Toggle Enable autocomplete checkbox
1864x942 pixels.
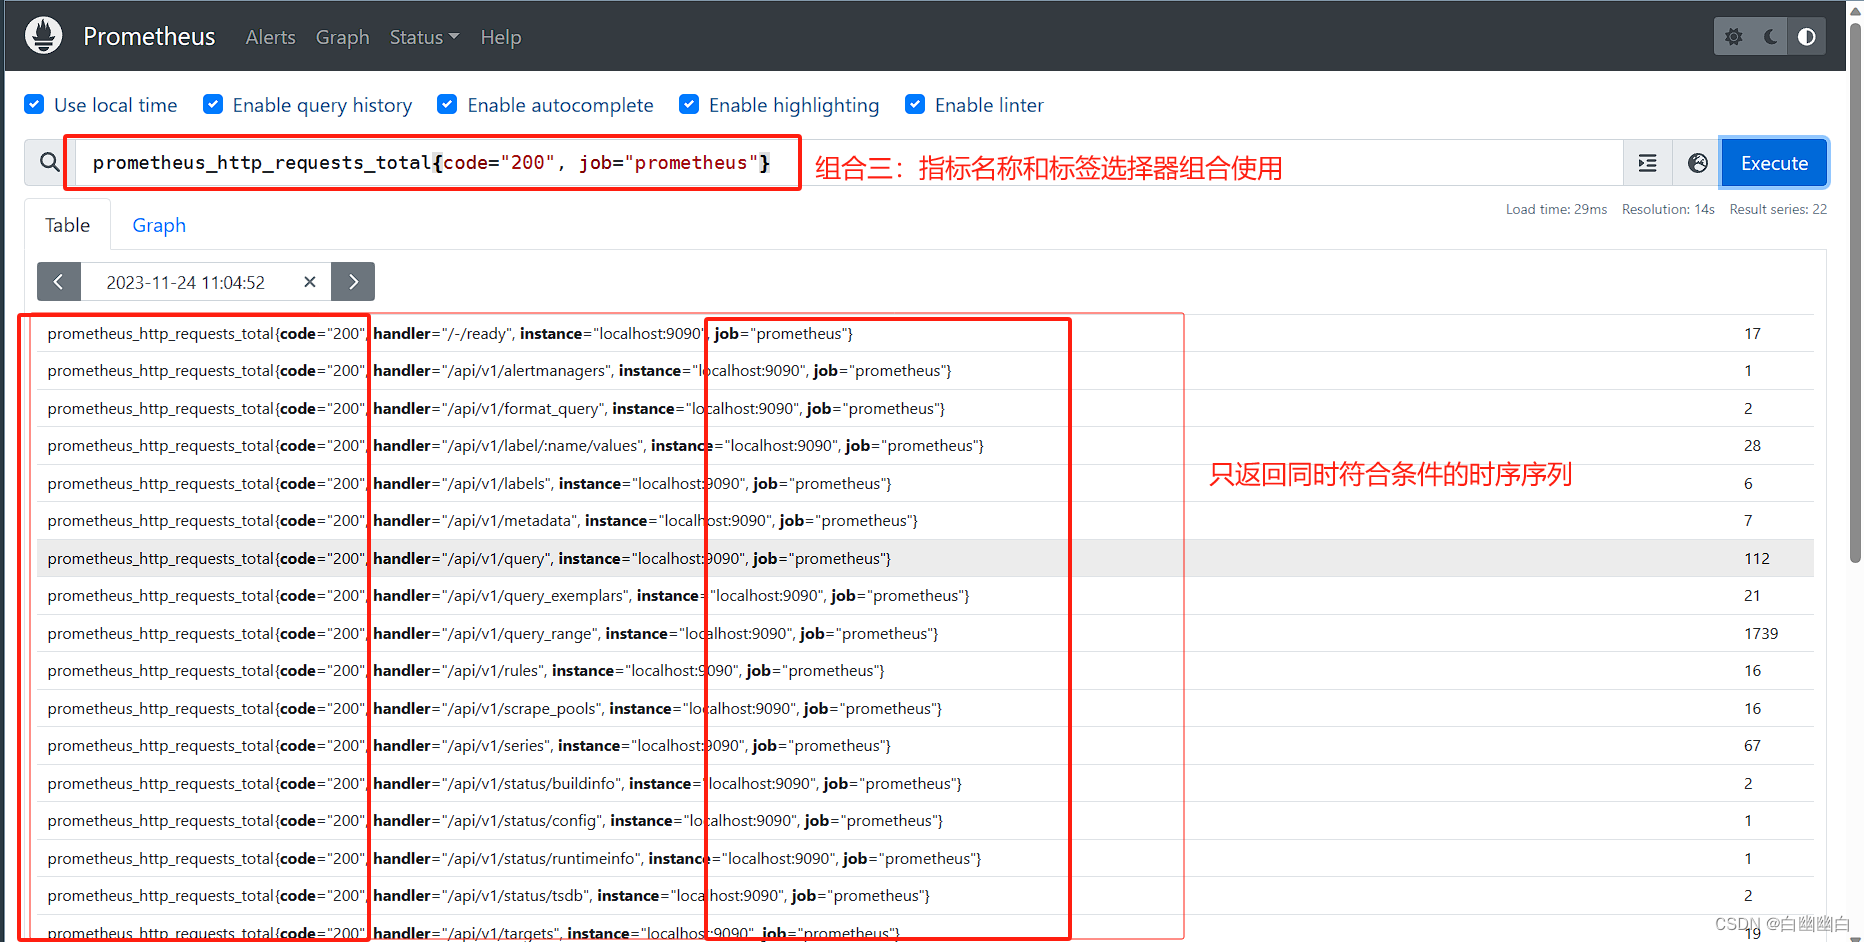[447, 104]
